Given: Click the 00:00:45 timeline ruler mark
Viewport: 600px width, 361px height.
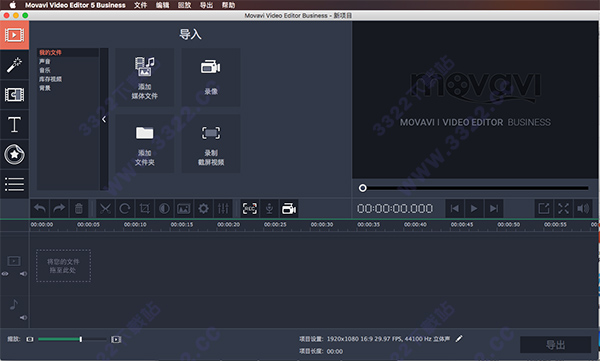Looking at the screenshot, I should point(462,225).
